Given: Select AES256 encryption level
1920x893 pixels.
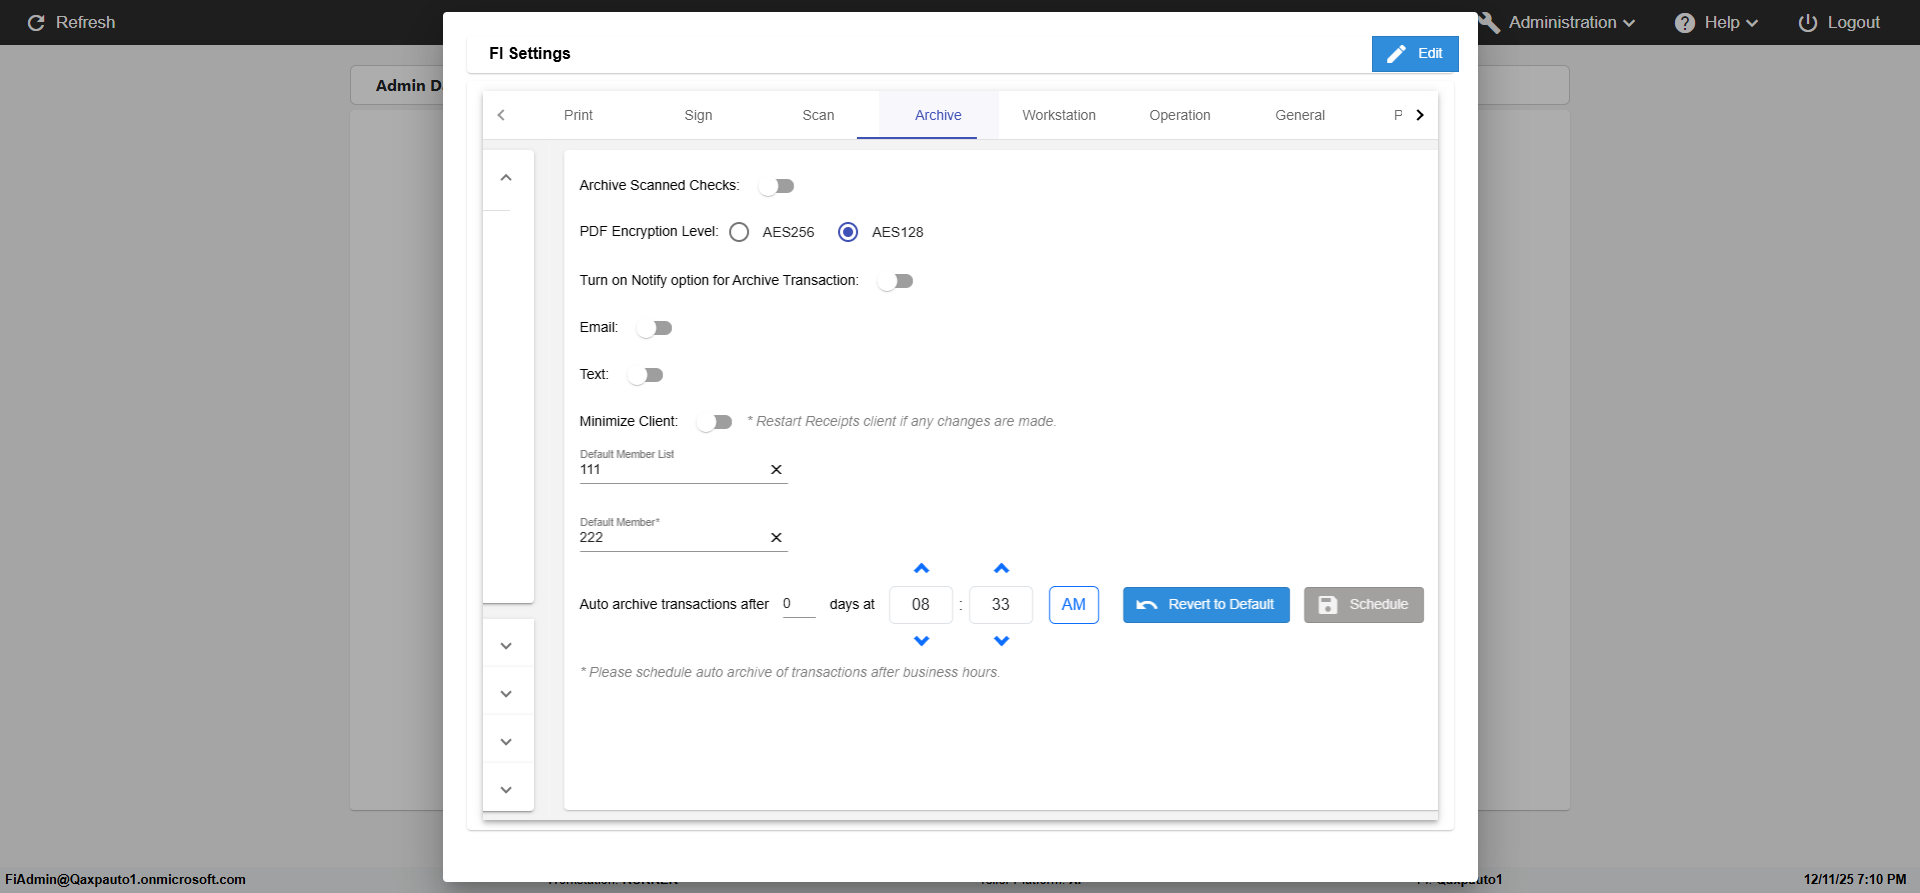Looking at the screenshot, I should 739,232.
